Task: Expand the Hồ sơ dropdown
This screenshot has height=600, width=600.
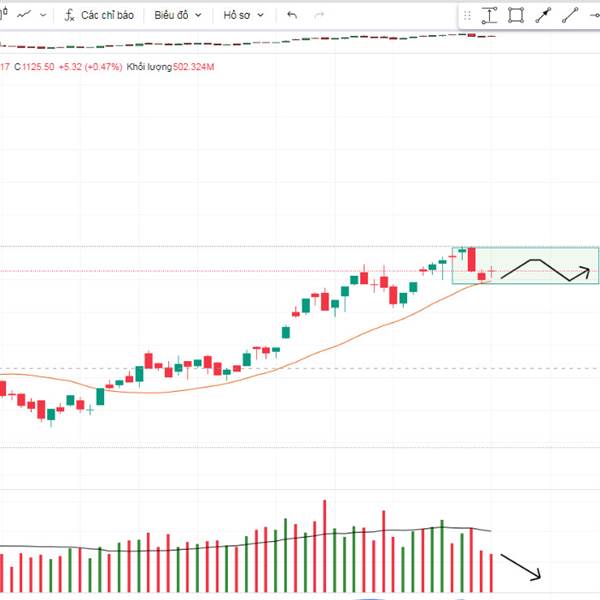Action: (243, 15)
